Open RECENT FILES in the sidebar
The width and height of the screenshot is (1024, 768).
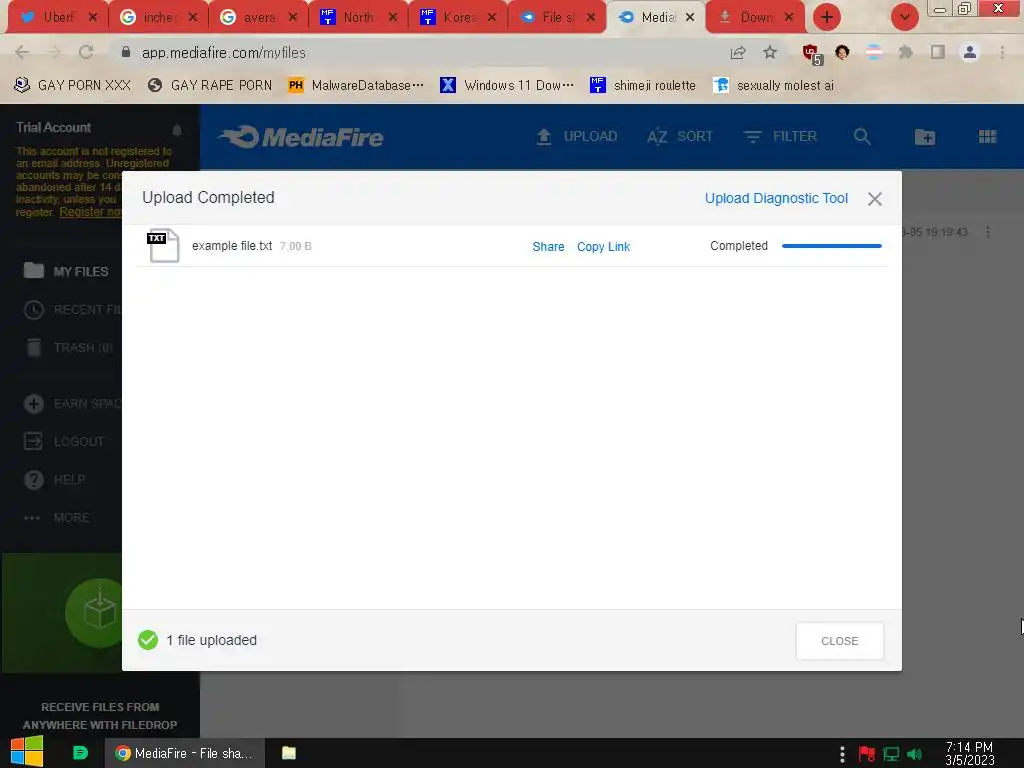72,310
